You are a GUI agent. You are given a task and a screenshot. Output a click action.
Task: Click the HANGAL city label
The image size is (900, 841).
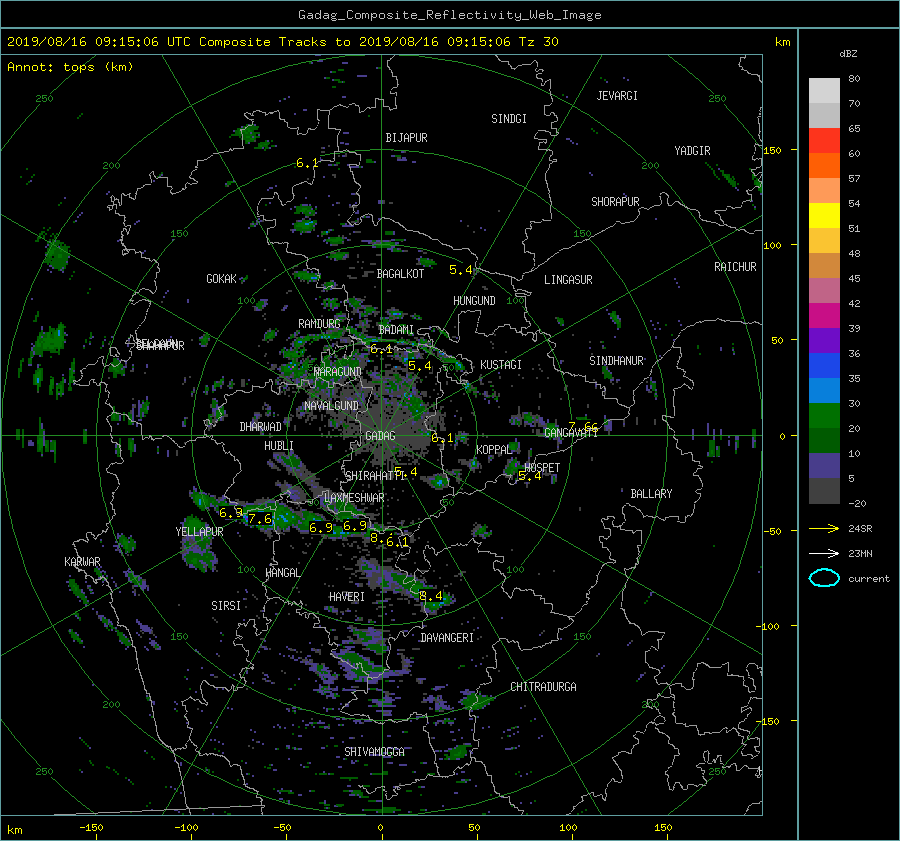coord(282,573)
